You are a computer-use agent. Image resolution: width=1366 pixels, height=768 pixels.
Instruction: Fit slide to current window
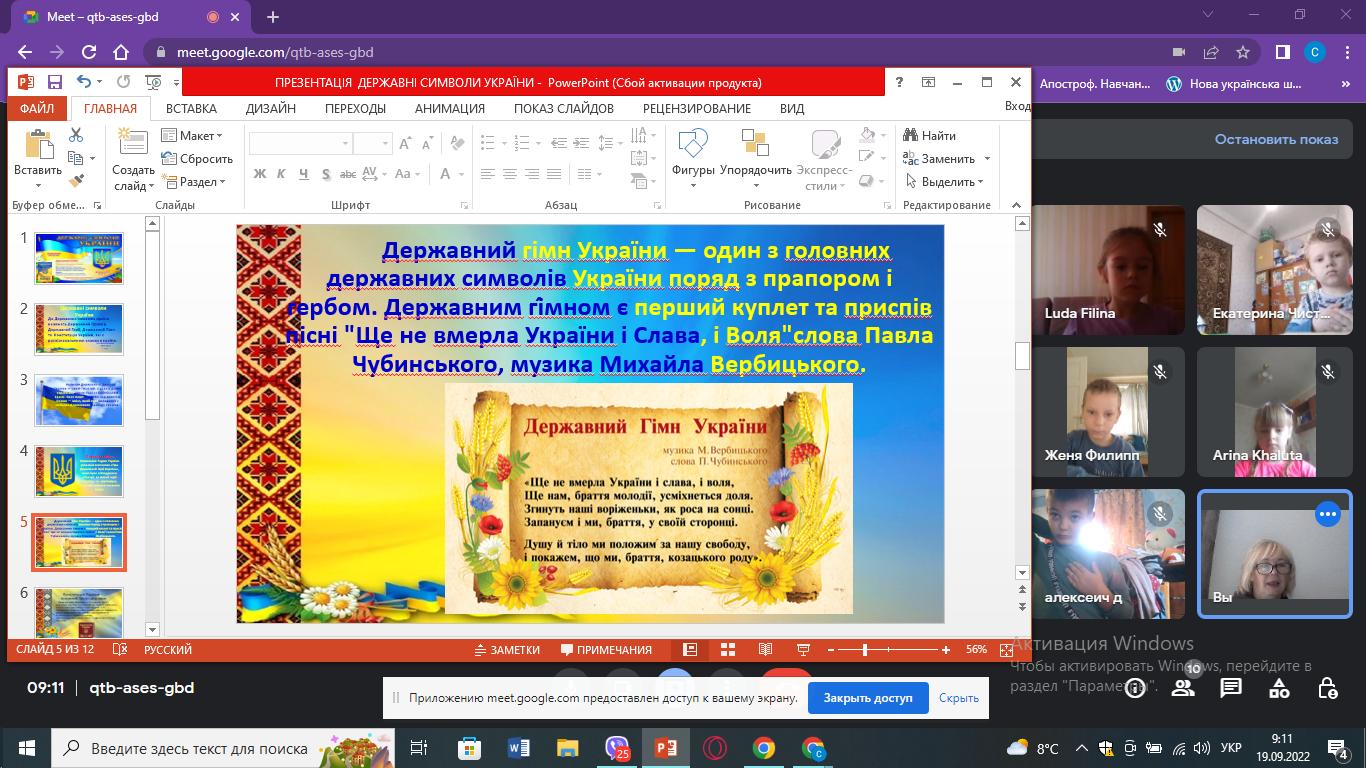point(1006,650)
